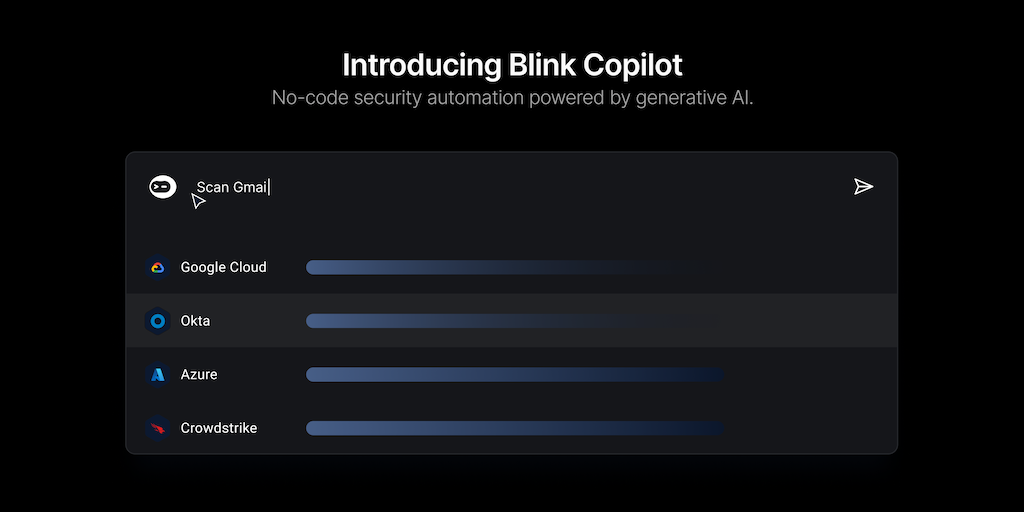The width and height of the screenshot is (1024, 512).
Task: Click the no-code security automation subtitle
Action: pos(512,98)
